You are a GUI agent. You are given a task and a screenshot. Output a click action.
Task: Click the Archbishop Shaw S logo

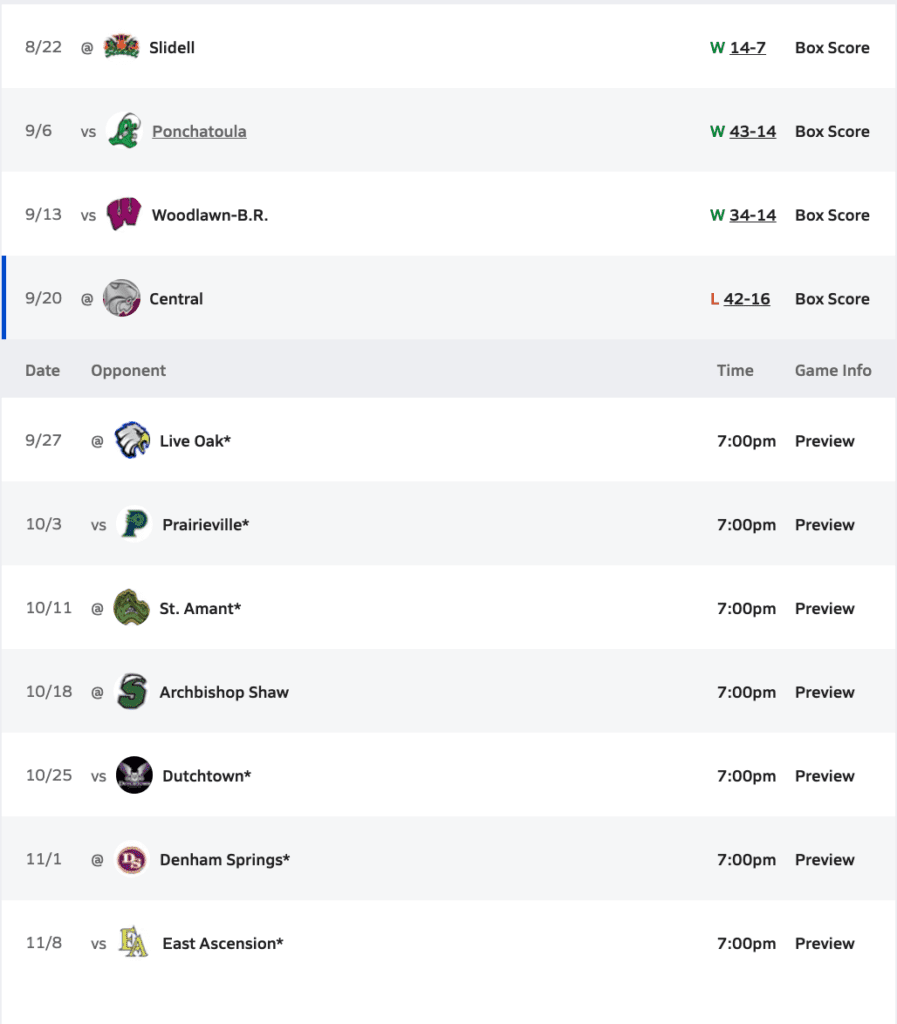(132, 692)
